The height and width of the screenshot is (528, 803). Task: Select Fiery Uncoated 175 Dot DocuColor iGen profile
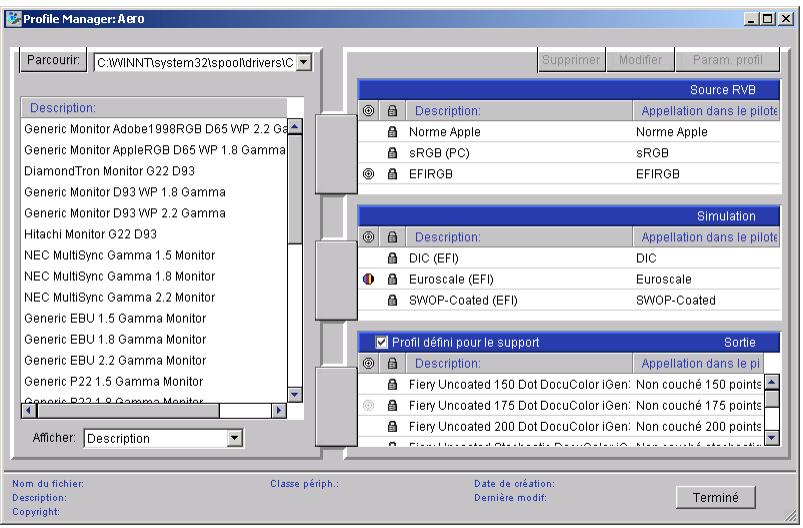[x=561, y=406]
